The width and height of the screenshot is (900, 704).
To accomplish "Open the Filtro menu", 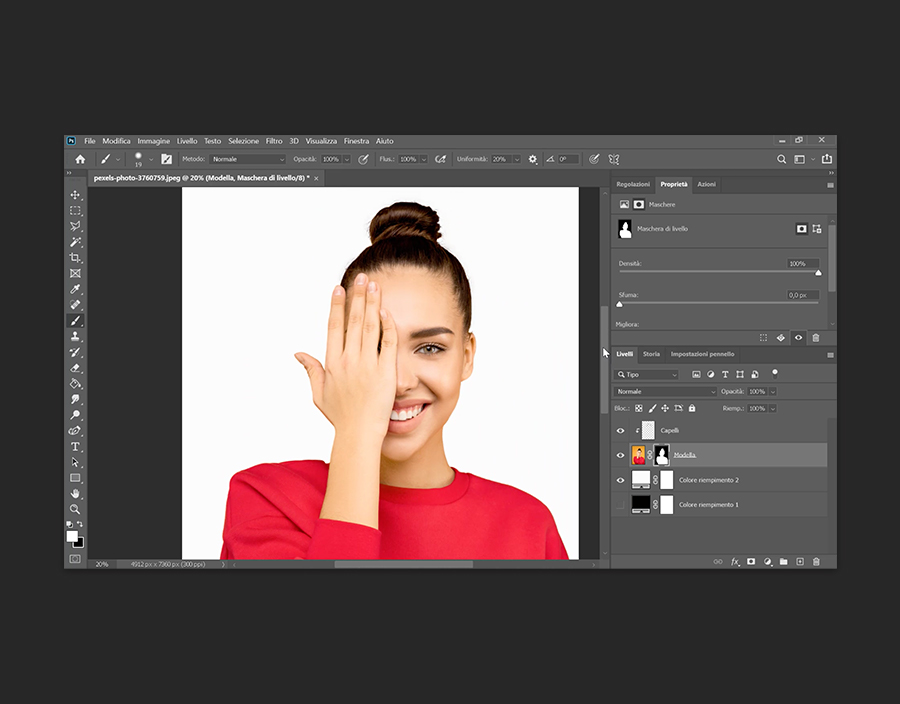I will click(274, 141).
